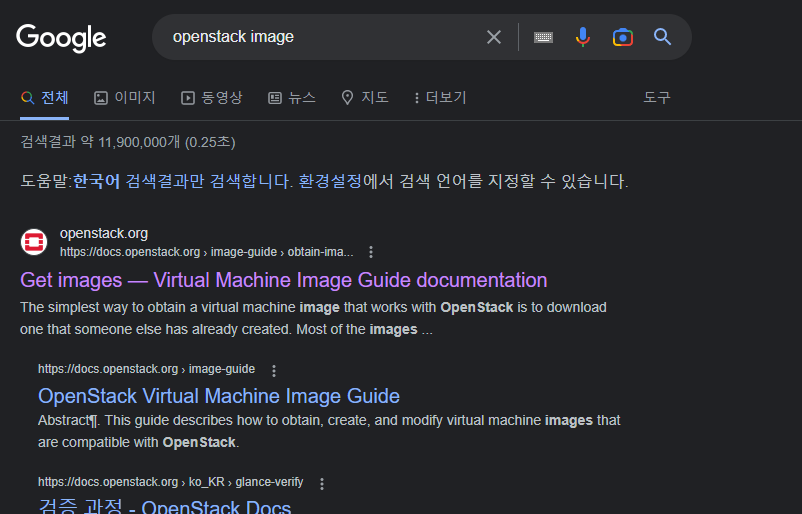The width and height of the screenshot is (802, 514).
Task: Open the 도구 tools option
Action: tap(657, 97)
